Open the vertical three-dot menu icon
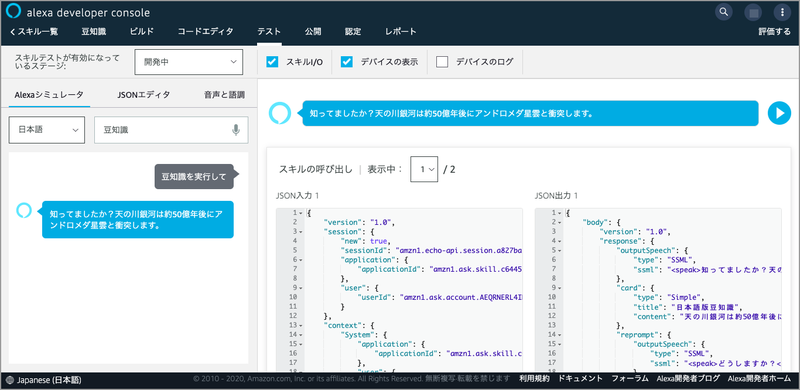Viewport: 800px width, 390px height. pos(782,12)
